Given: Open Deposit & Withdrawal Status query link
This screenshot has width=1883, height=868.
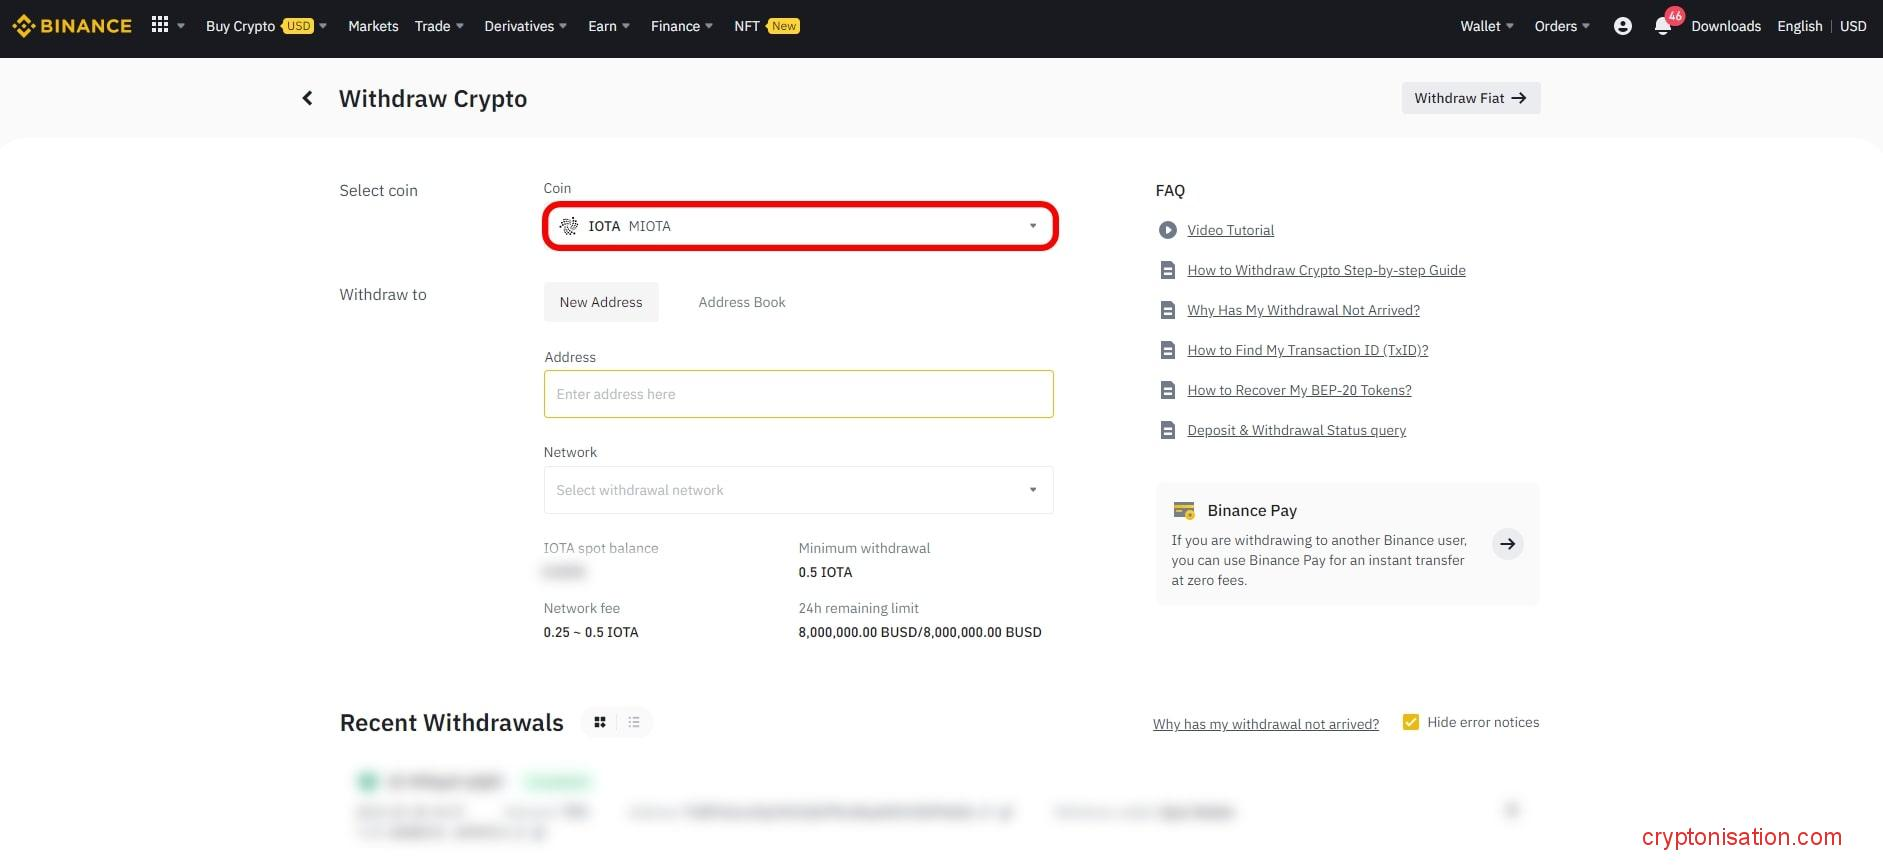Looking at the screenshot, I should coord(1296,430).
